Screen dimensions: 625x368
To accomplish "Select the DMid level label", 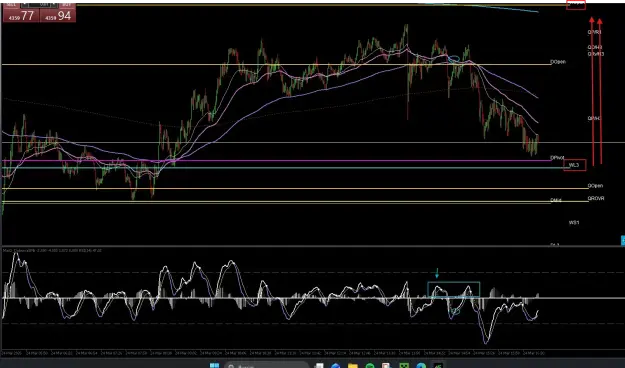I will click(x=556, y=200).
